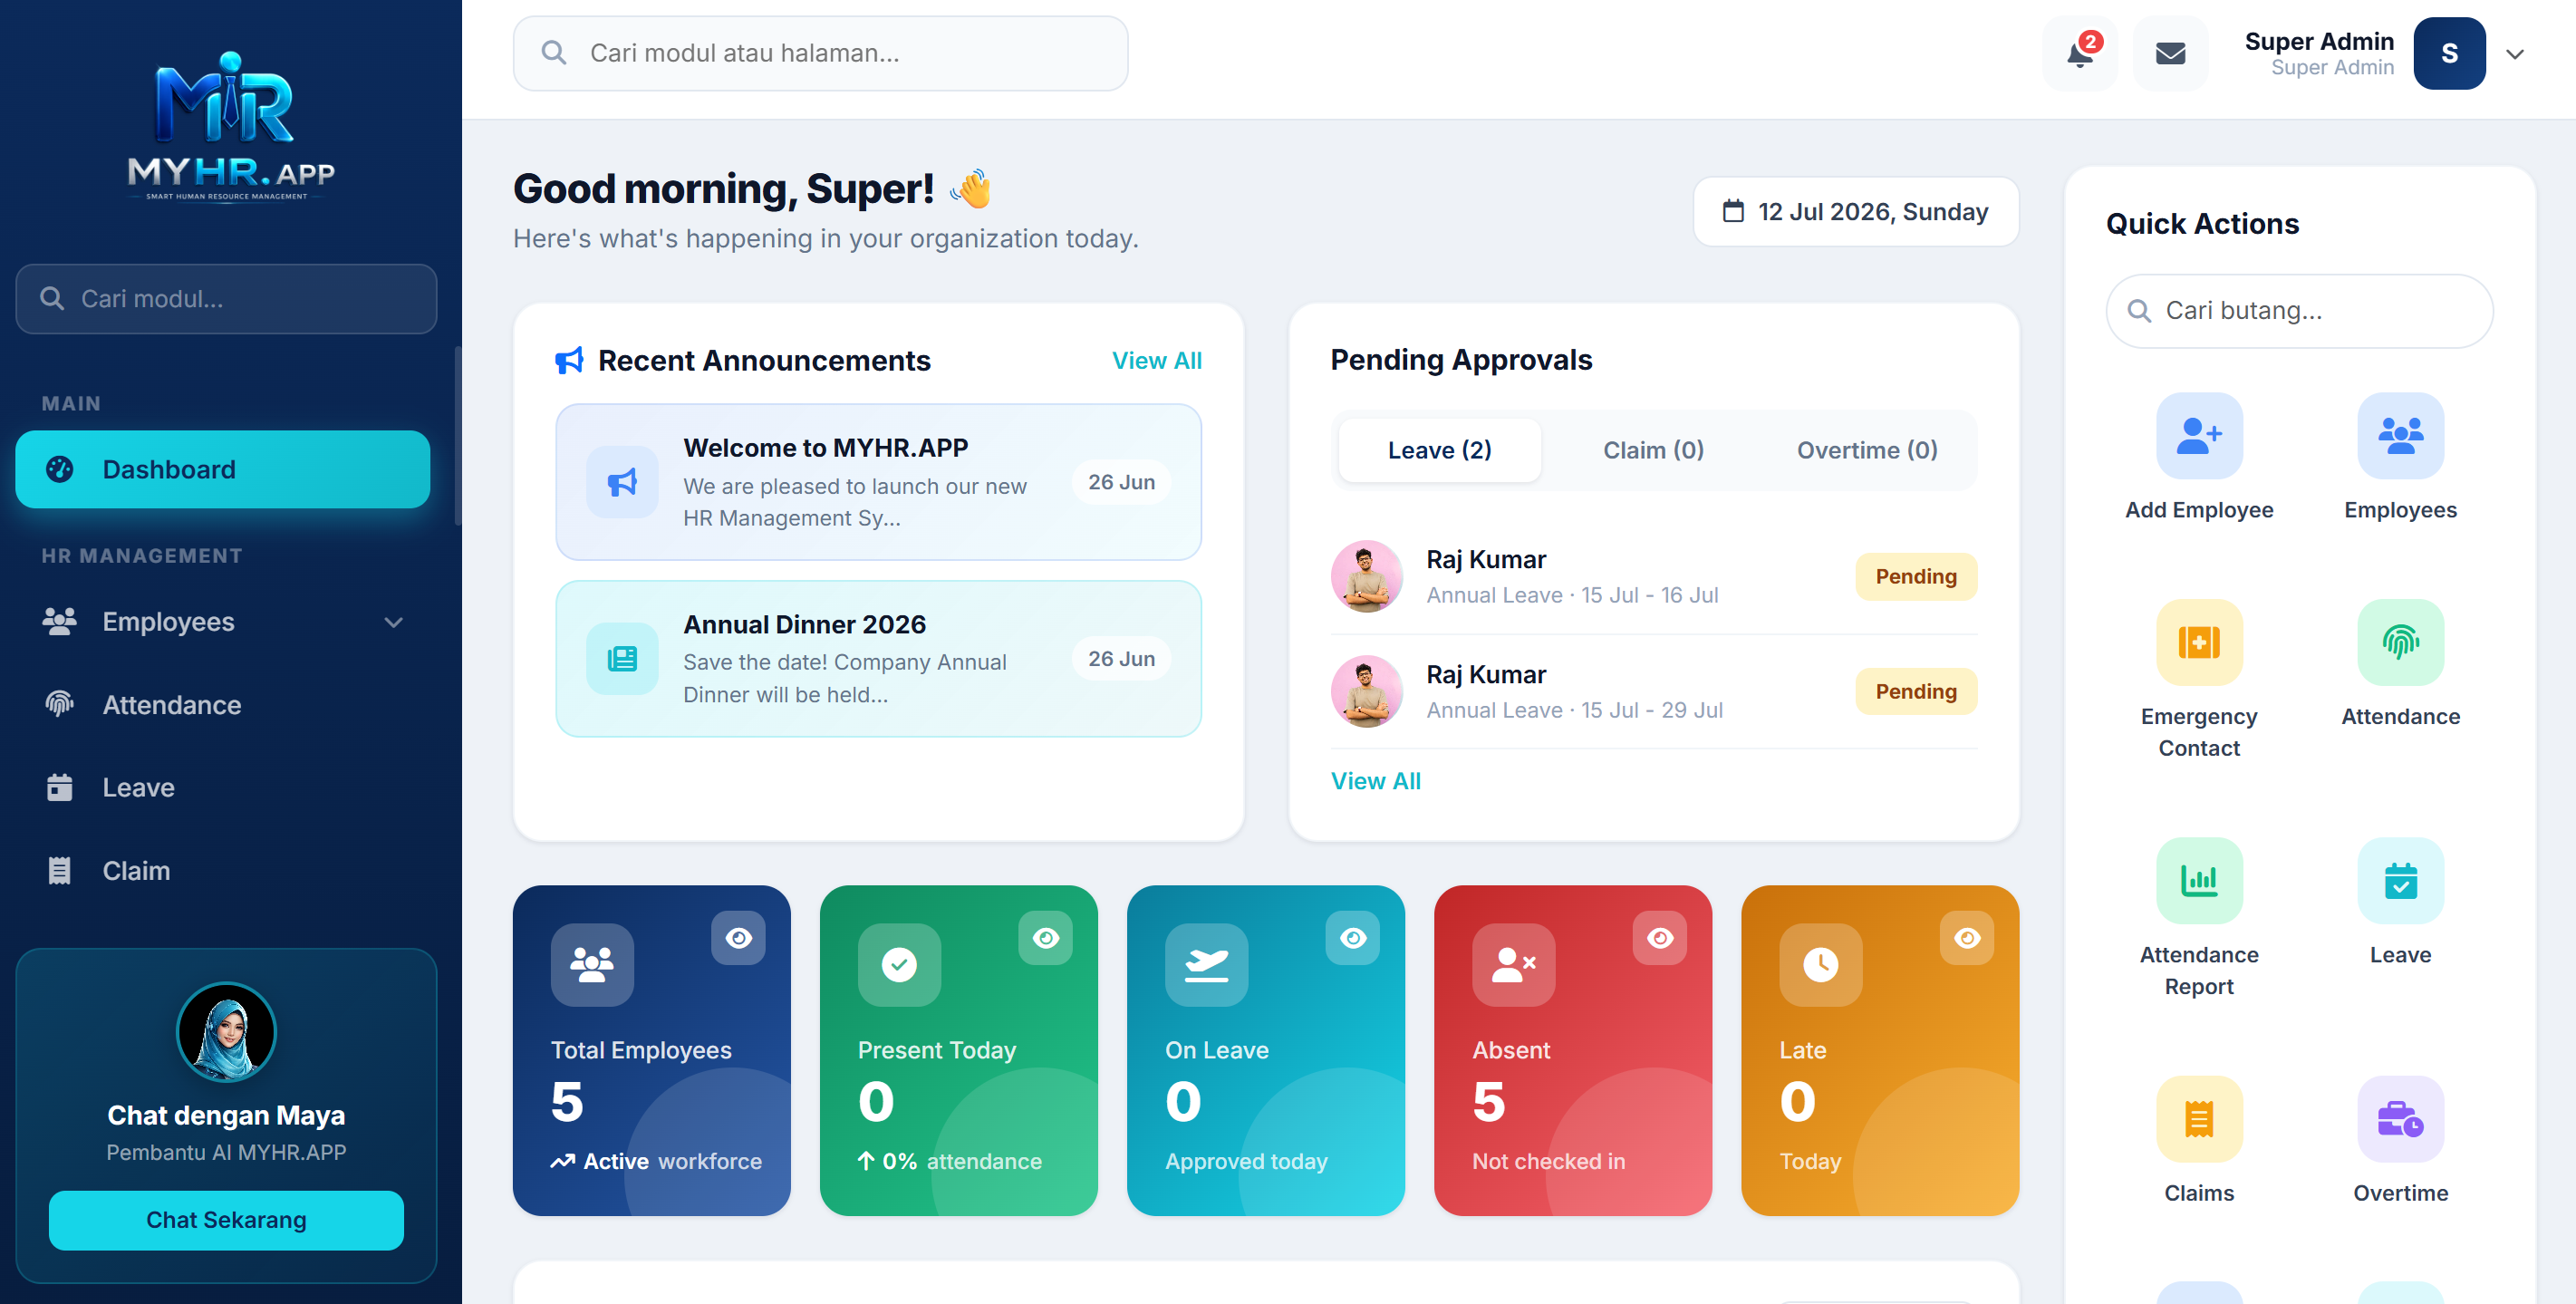This screenshot has height=1304, width=2576.
Task: Click the MYHR.APP logo
Action: (x=230, y=126)
